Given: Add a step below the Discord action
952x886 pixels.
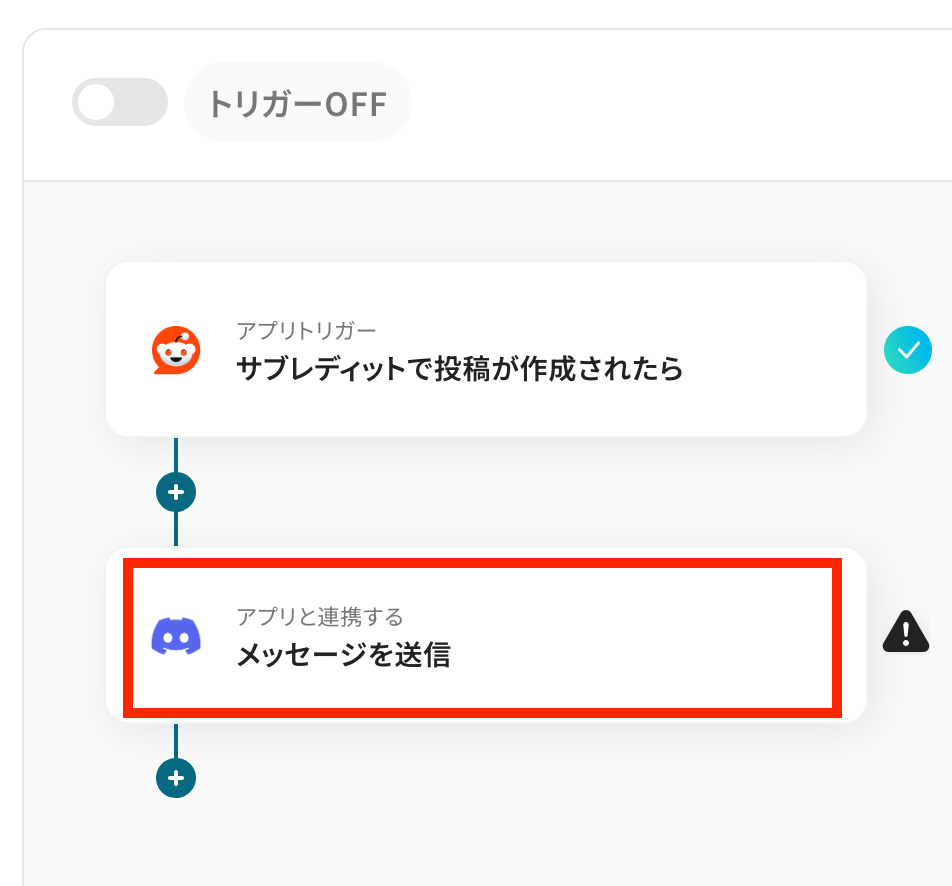Looking at the screenshot, I should point(176,777).
